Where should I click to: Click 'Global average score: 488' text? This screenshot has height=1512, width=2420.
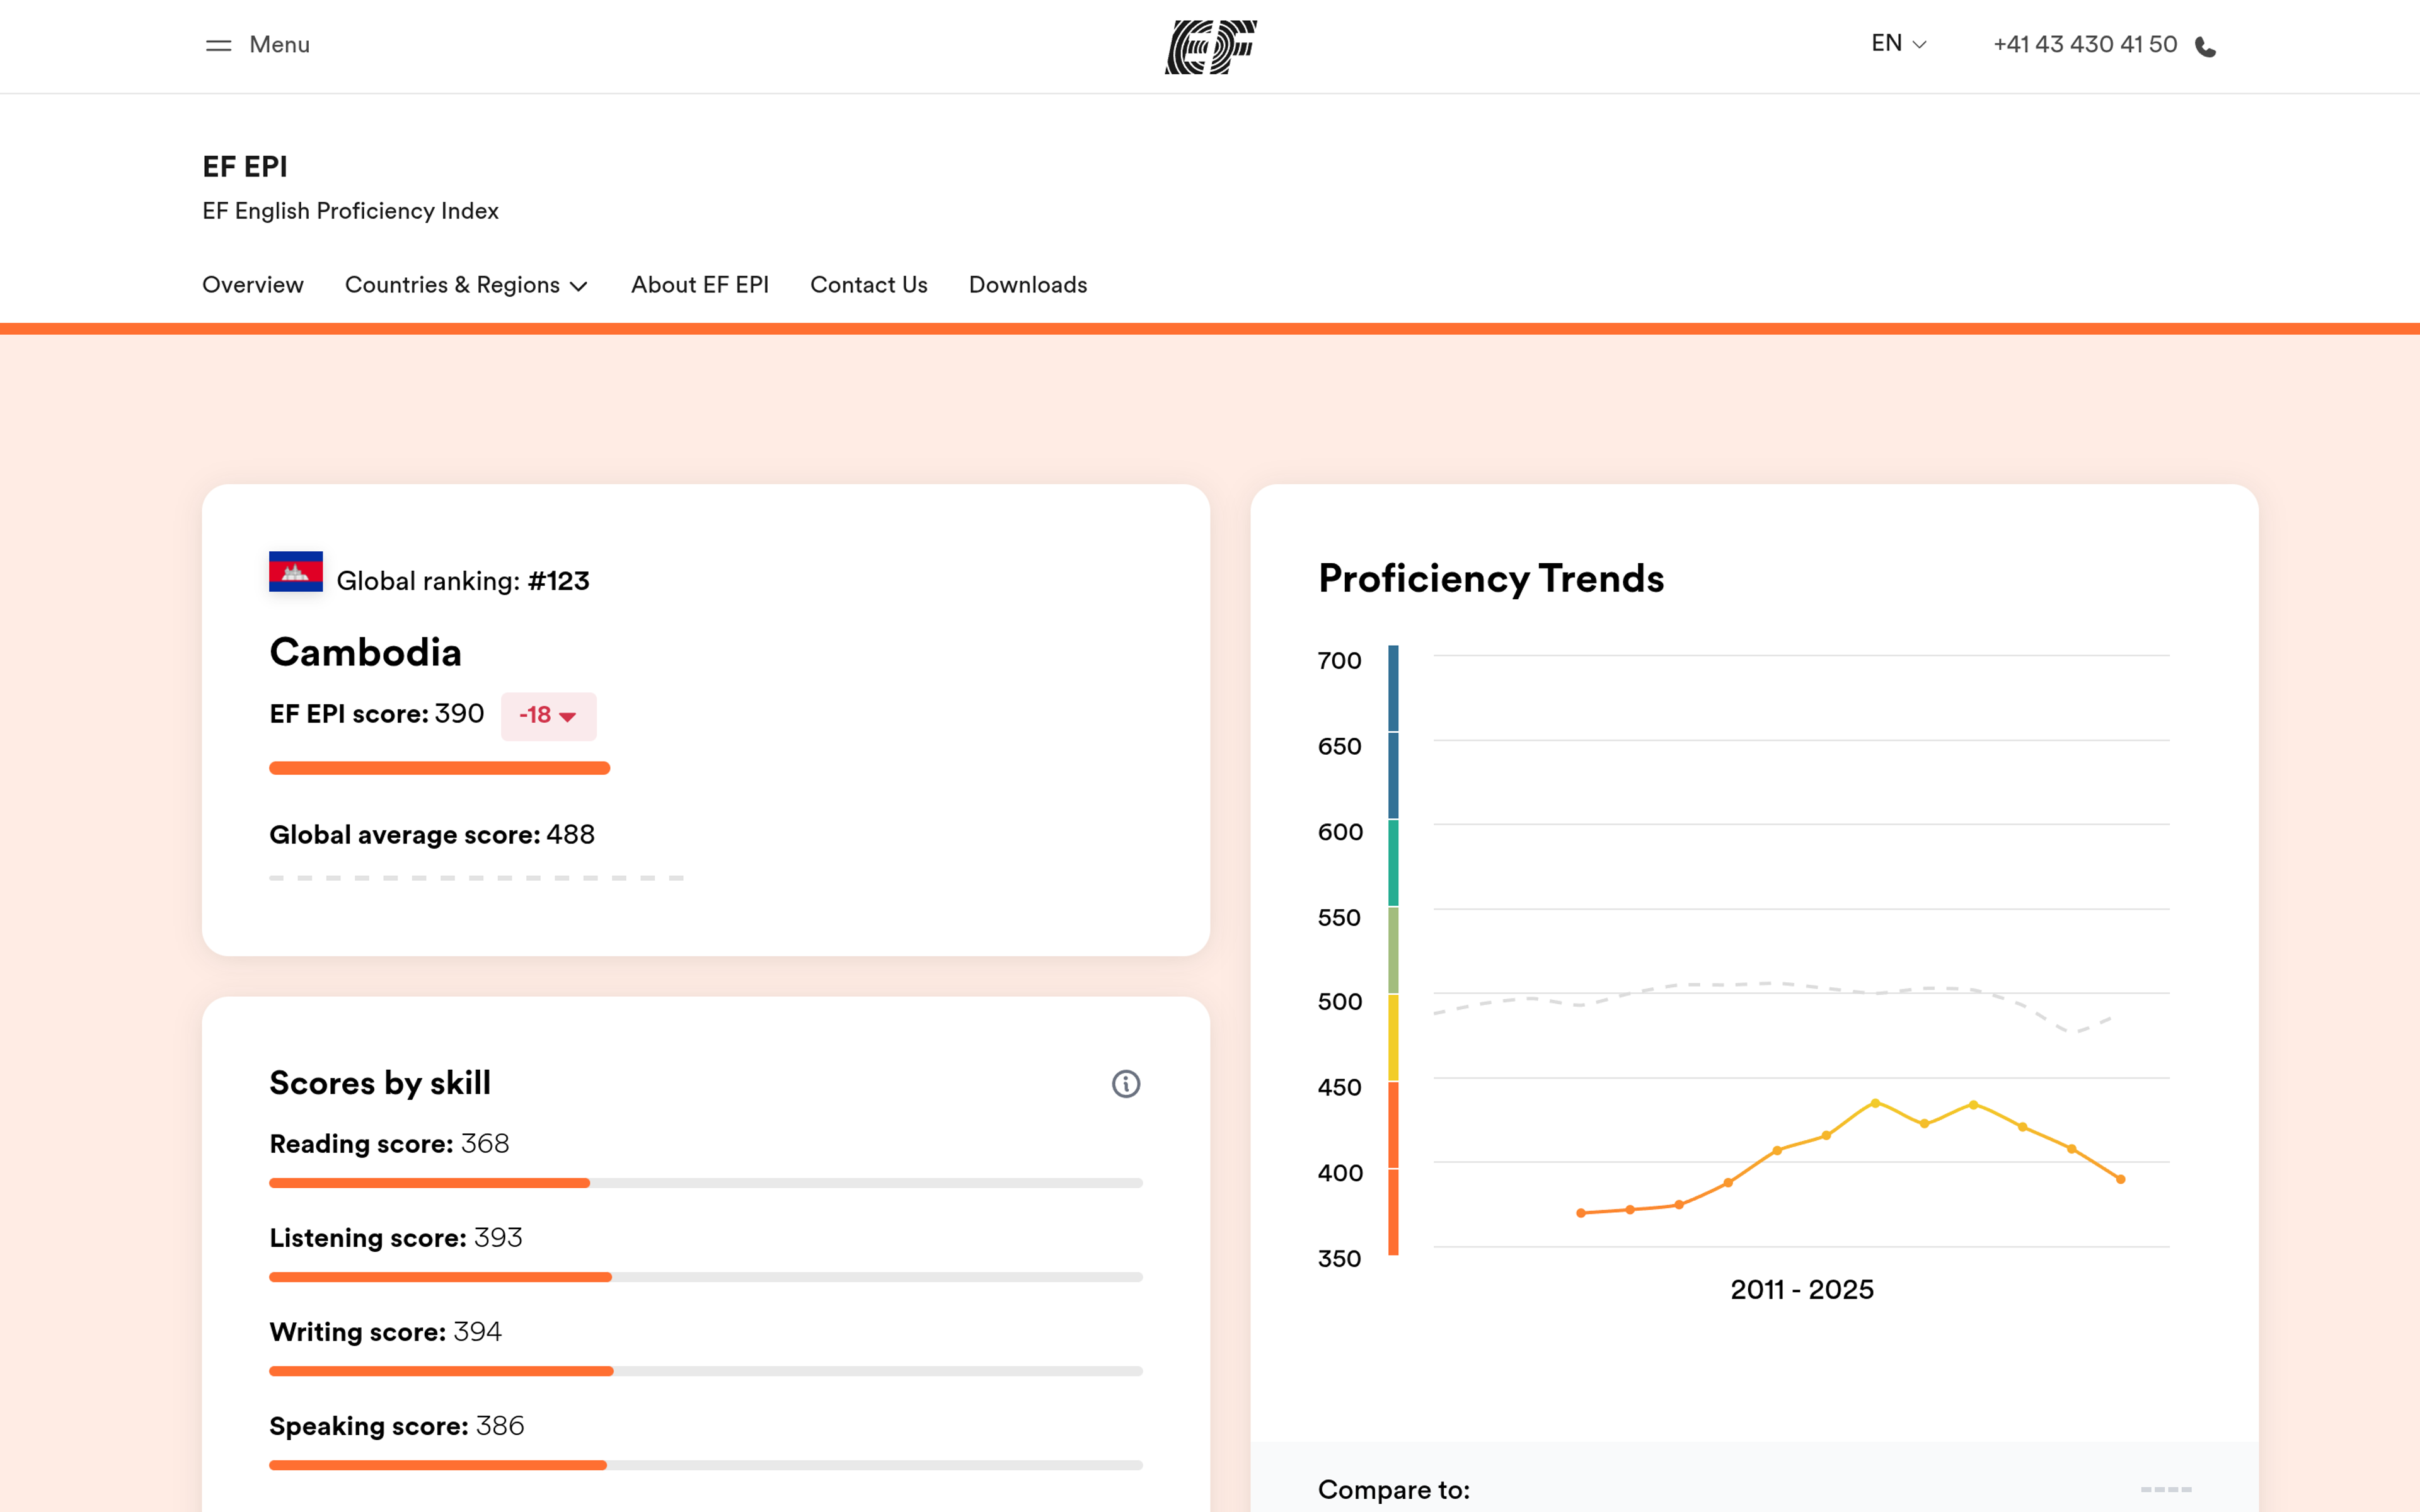coord(432,835)
